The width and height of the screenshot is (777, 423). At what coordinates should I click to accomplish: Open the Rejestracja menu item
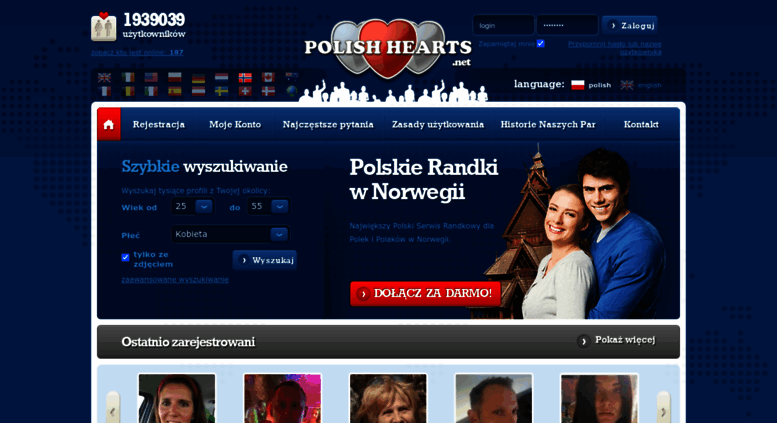click(x=159, y=124)
